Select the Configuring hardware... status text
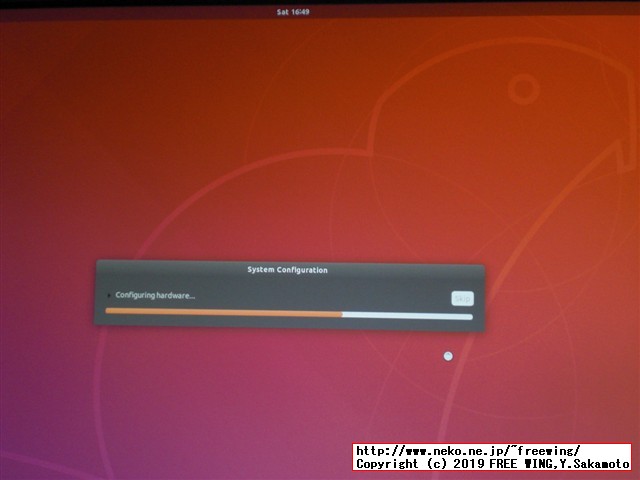The width and height of the screenshot is (640, 480). (x=155, y=295)
